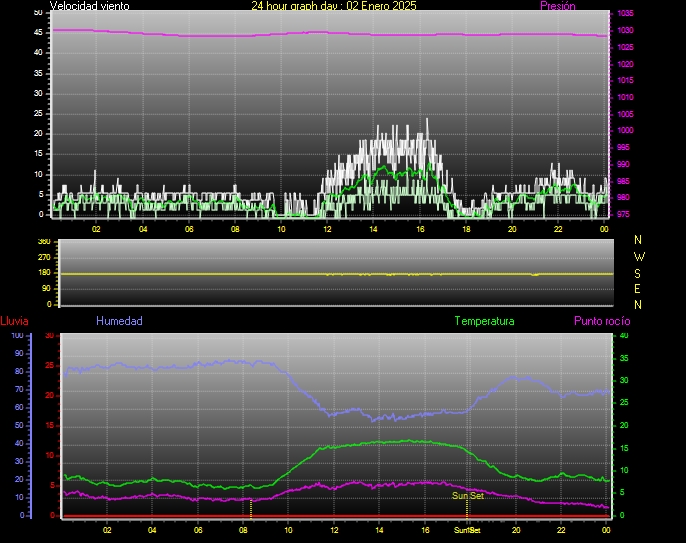Click the "1010" pressure axis value
The image size is (686, 543).
(625, 98)
